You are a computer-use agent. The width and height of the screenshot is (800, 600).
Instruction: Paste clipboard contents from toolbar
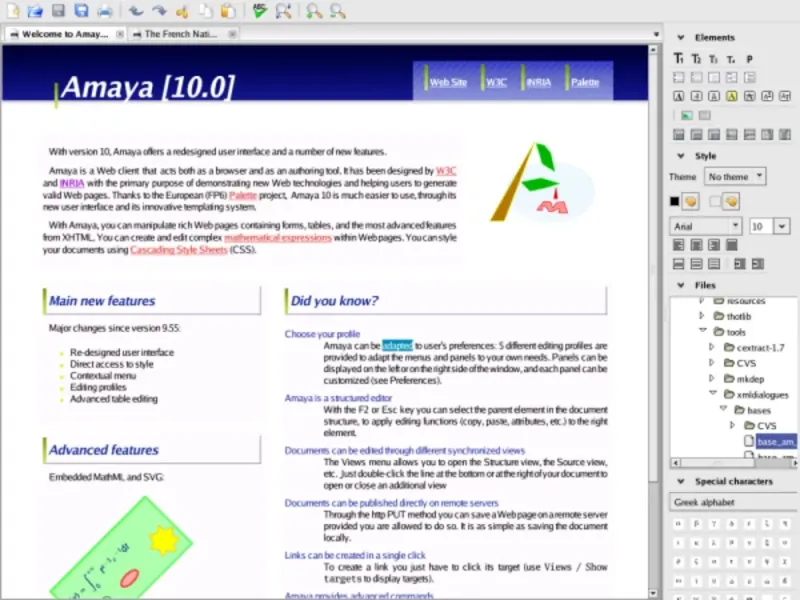click(x=229, y=10)
